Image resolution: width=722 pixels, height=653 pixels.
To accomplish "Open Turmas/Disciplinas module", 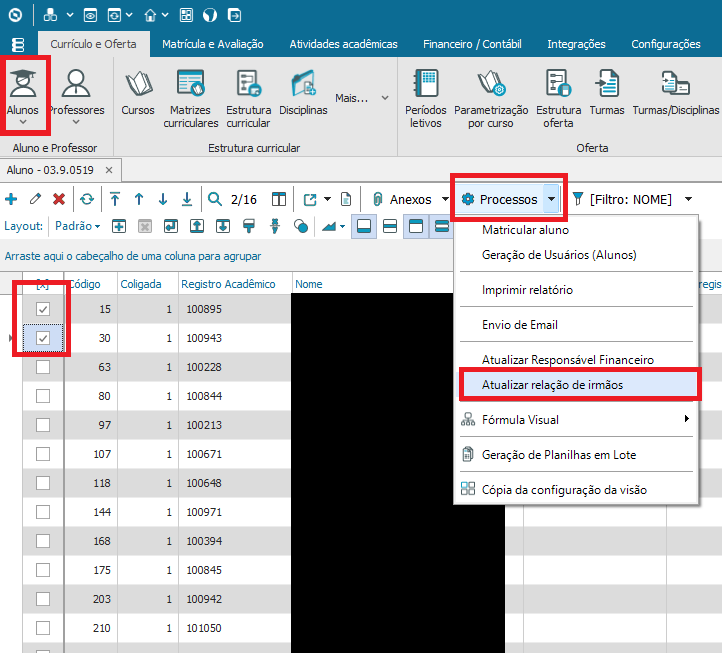I will pos(675,92).
